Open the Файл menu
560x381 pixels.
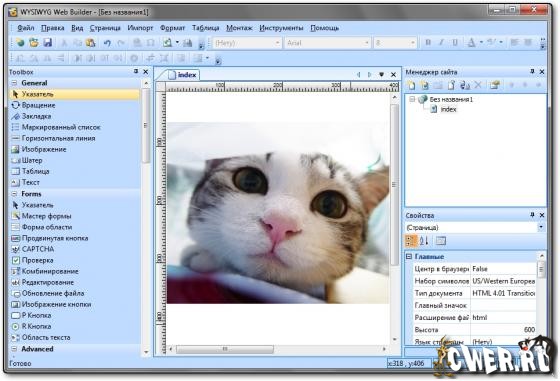25,28
